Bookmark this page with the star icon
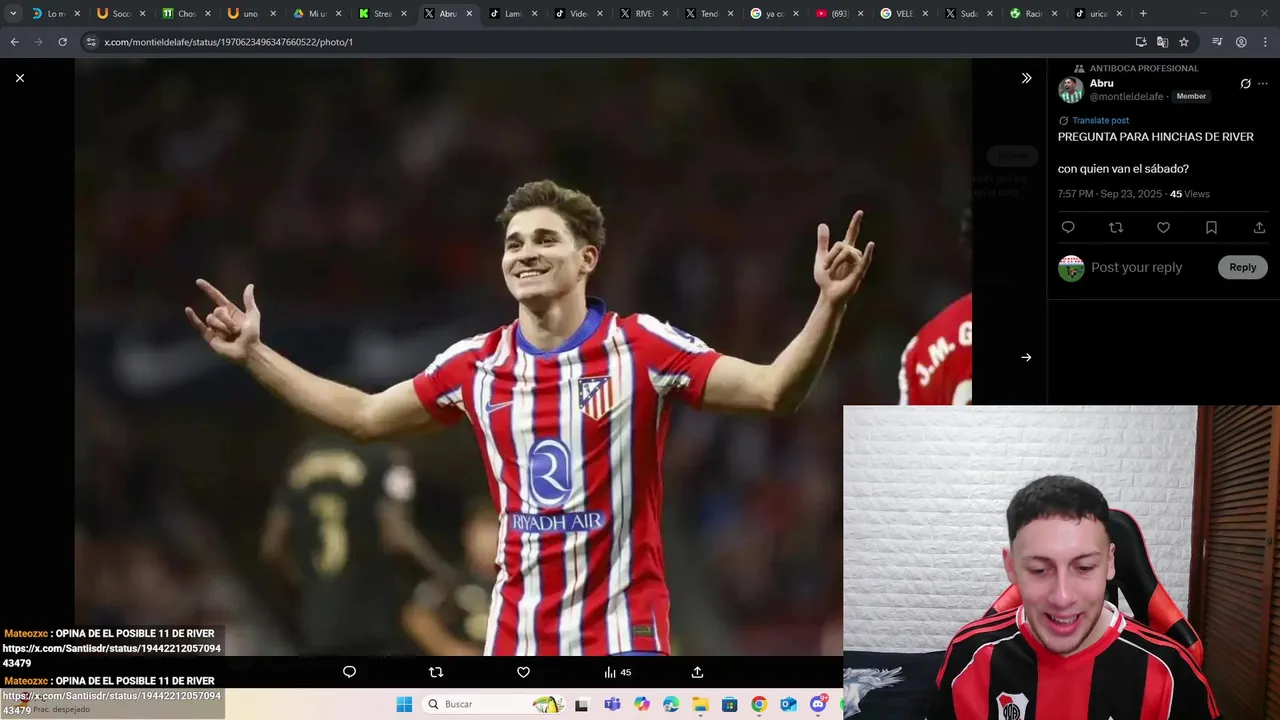This screenshot has width=1280, height=720. (1184, 42)
